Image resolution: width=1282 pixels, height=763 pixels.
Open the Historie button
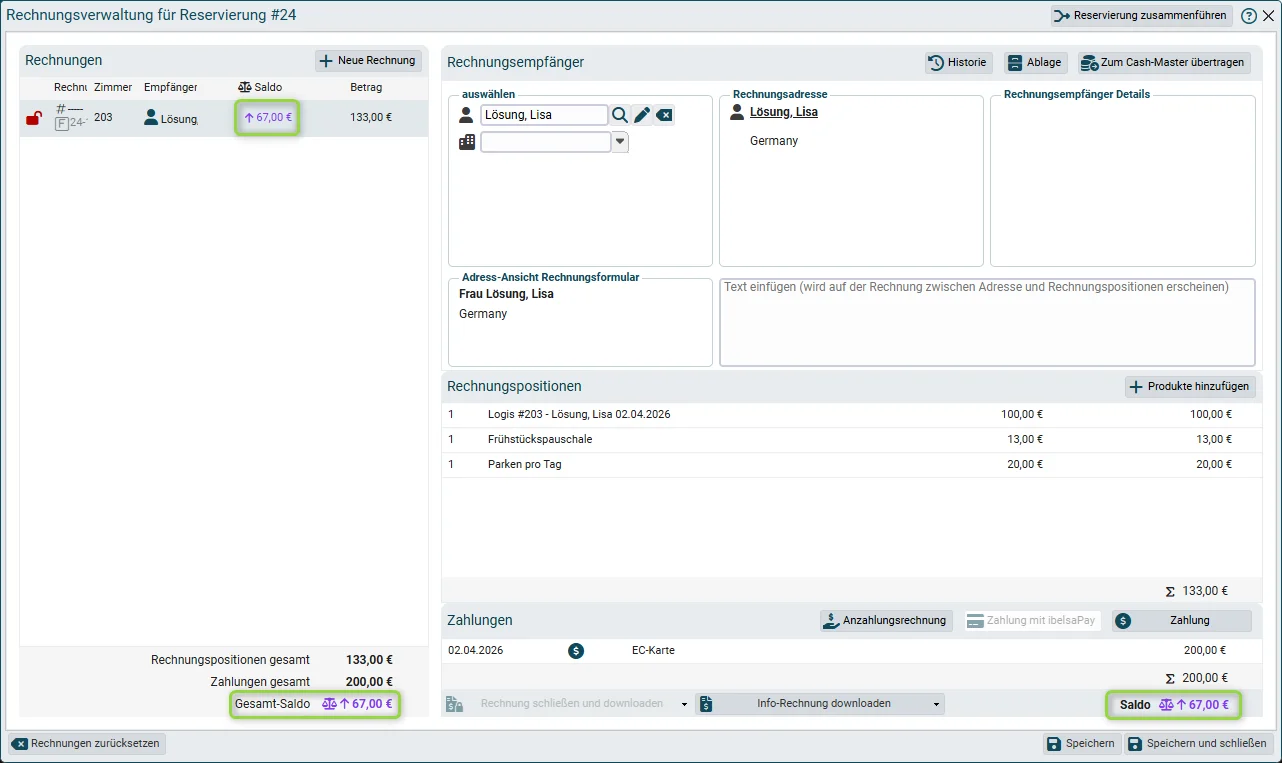click(958, 62)
